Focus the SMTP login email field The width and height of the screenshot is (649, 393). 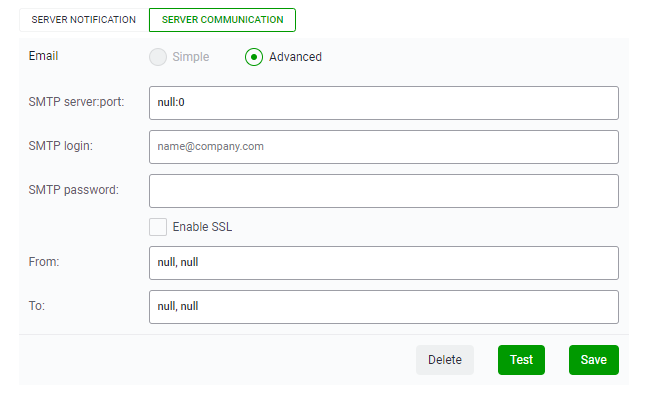pyautogui.click(x=384, y=147)
